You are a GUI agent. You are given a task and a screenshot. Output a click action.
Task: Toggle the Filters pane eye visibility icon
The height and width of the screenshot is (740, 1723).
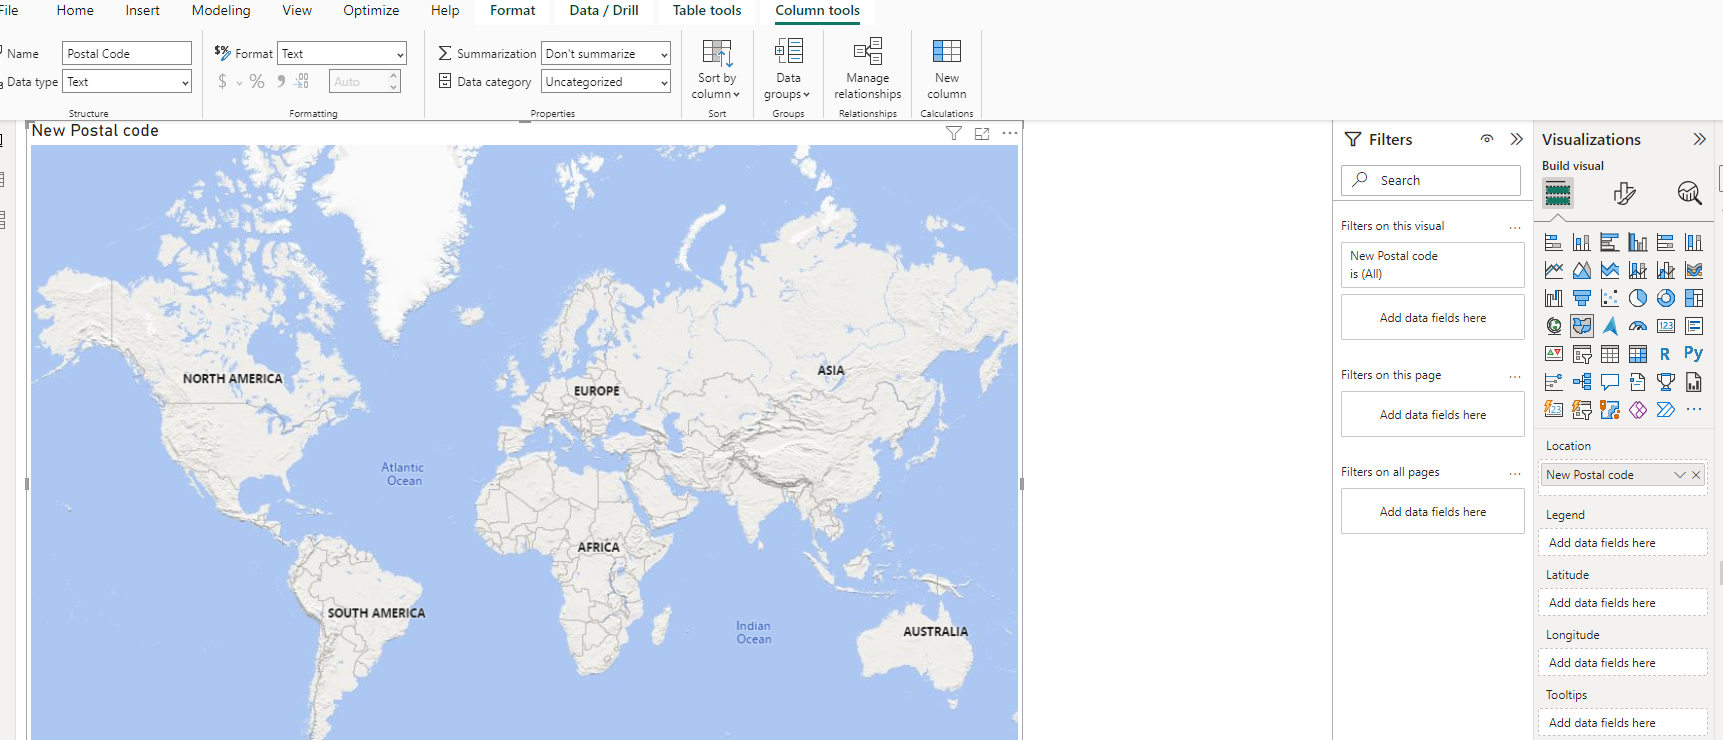coord(1487,139)
